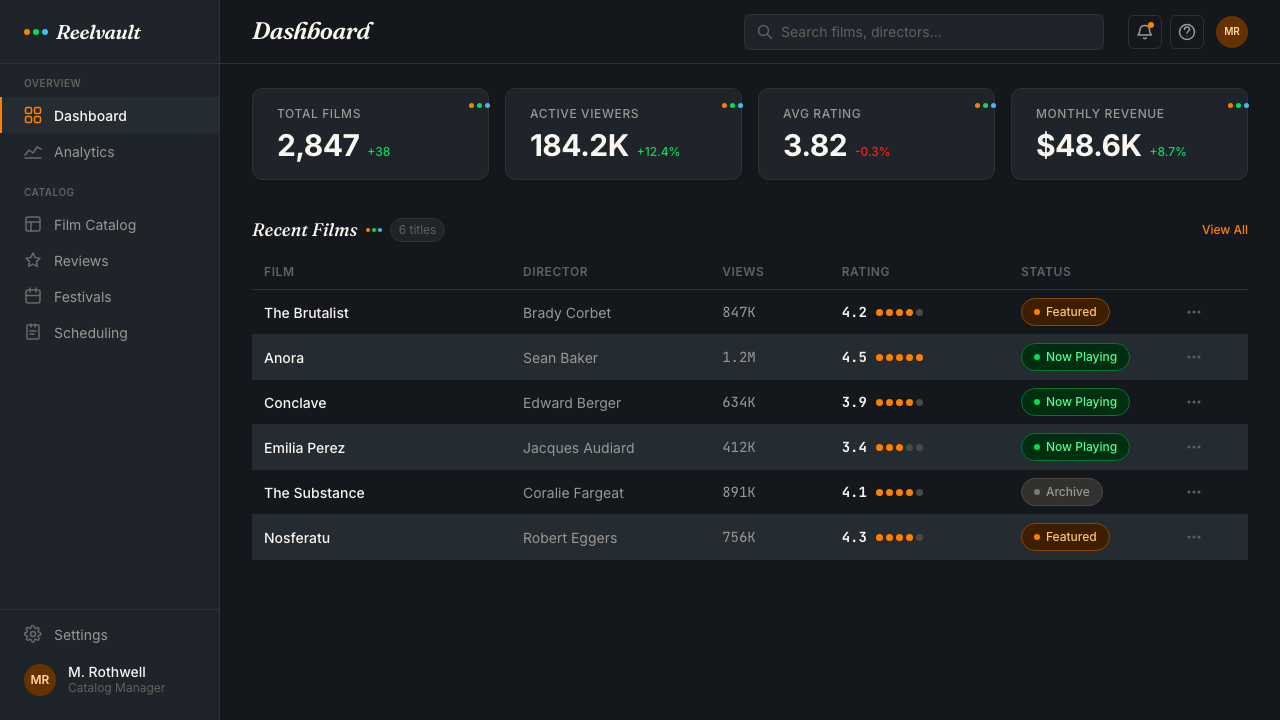Open more options for Nosferatu

click(1194, 537)
